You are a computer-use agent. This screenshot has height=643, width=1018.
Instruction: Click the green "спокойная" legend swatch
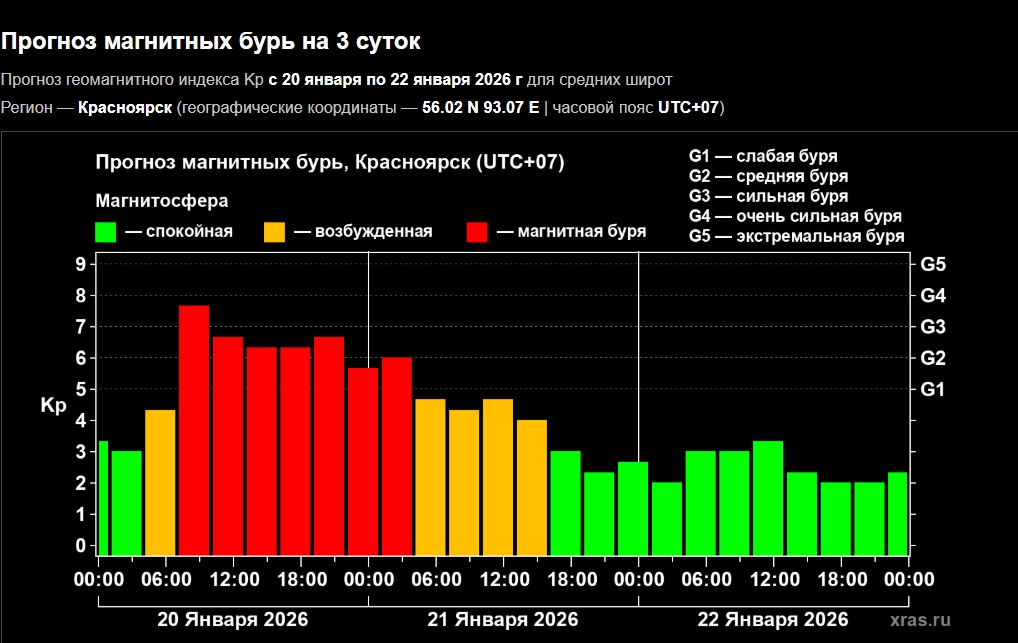106,232
